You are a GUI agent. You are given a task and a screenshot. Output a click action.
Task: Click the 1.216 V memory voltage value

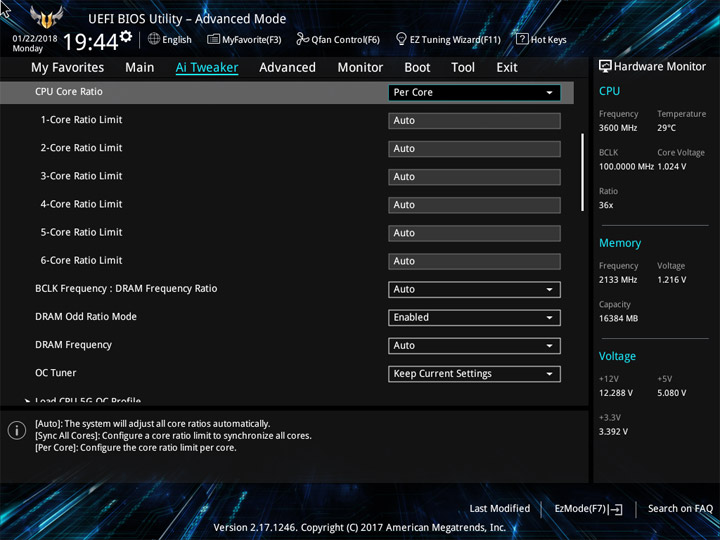(x=671, y=280)
